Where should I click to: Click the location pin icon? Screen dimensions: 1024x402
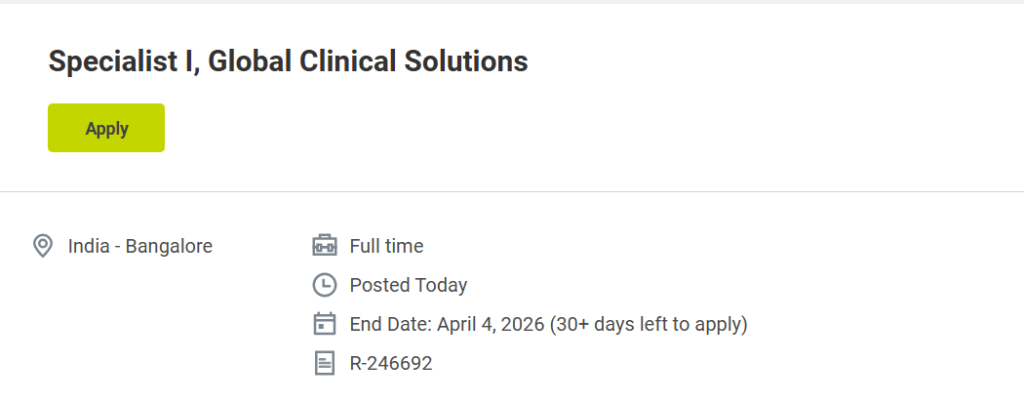pos(43,246)
